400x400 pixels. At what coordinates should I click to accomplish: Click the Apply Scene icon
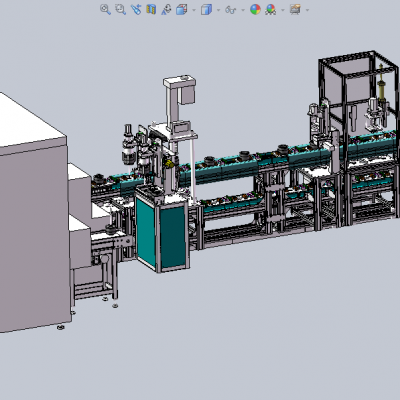pos(271,9)
